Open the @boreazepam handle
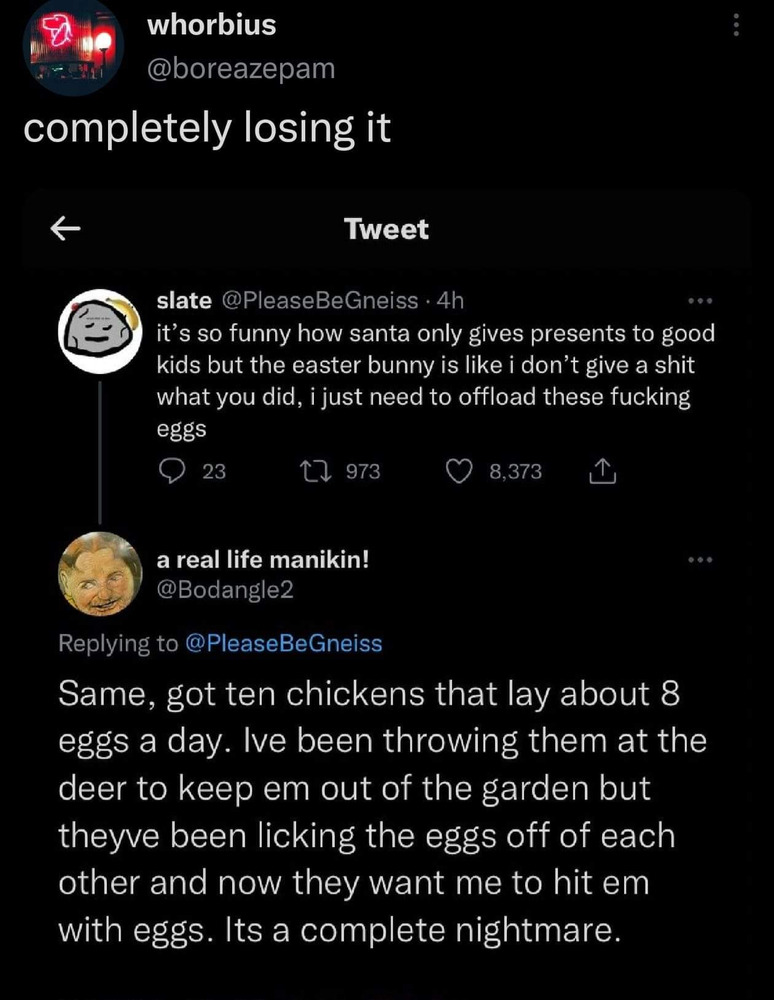 tap(240, 68)
